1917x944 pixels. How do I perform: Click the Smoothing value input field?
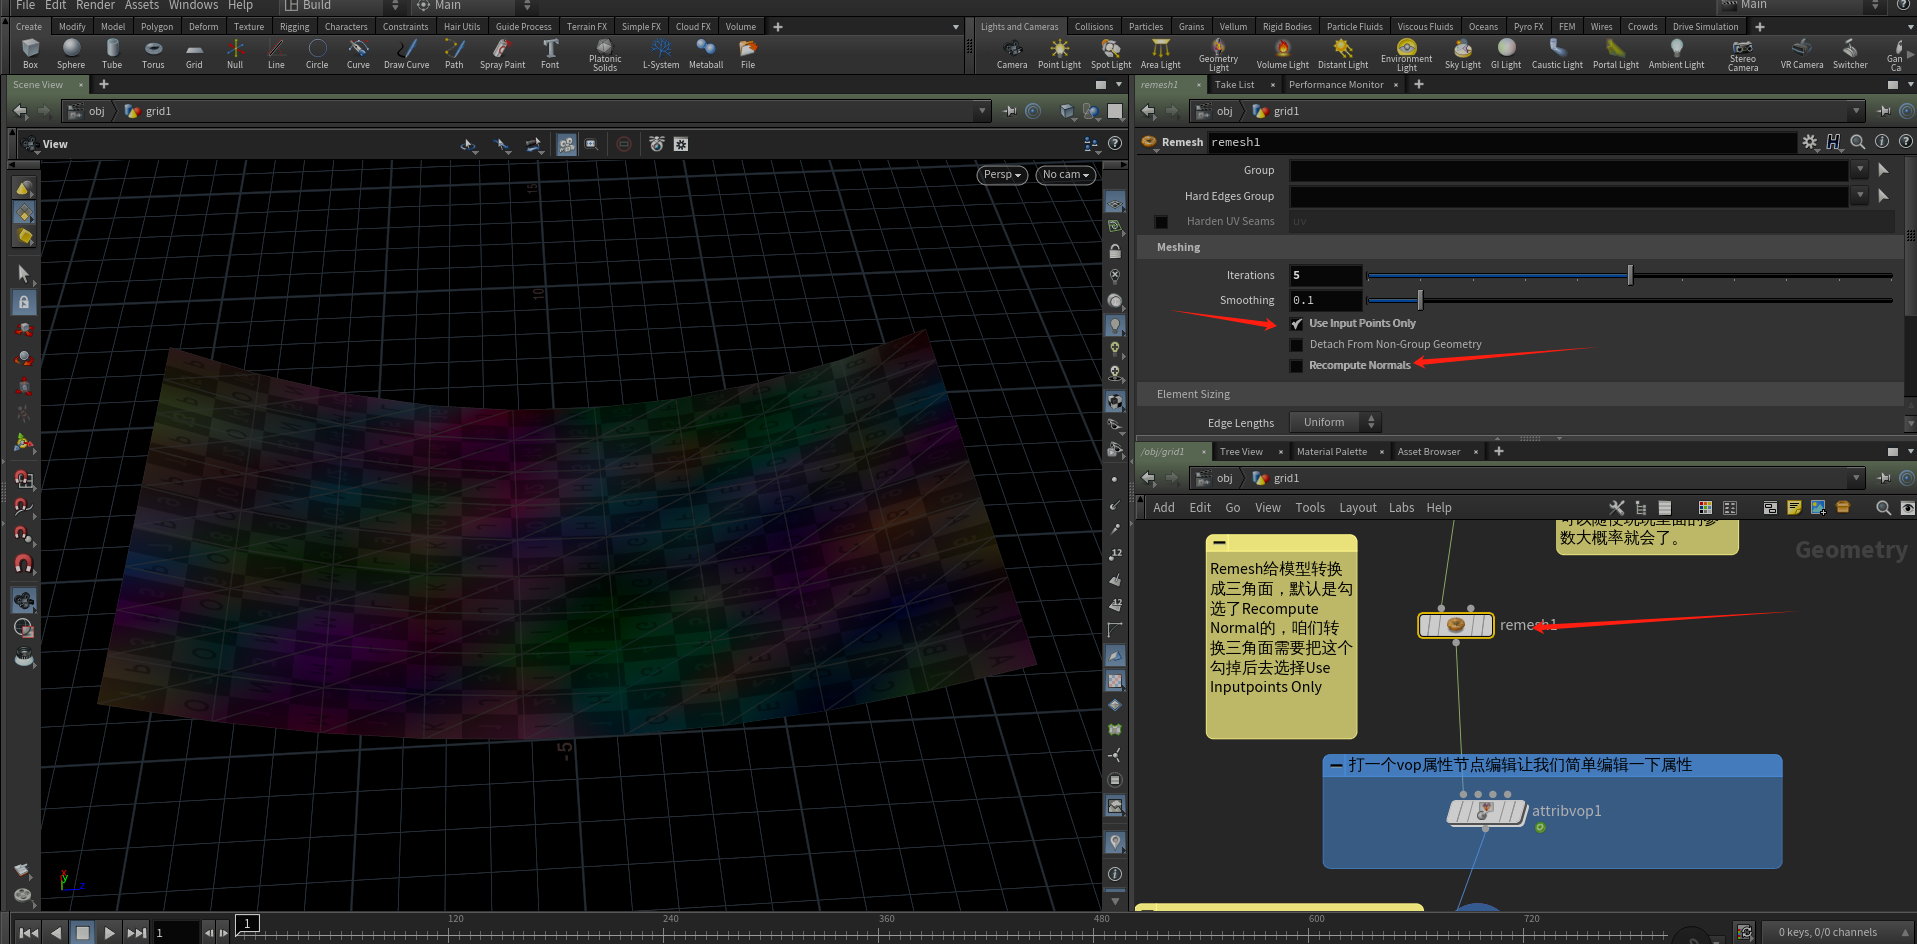click(1325, 300)
